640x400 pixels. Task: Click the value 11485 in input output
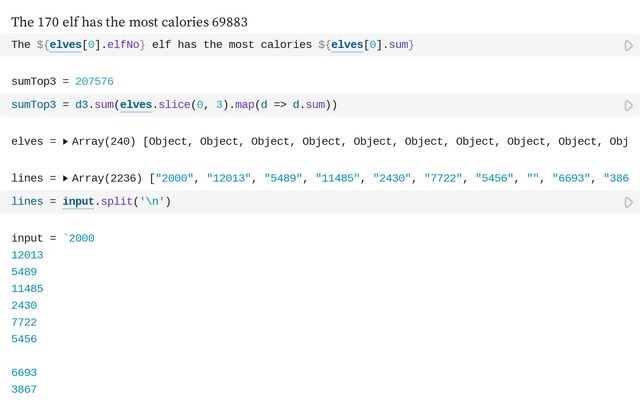pyautogui.click(x=27, y=288)
